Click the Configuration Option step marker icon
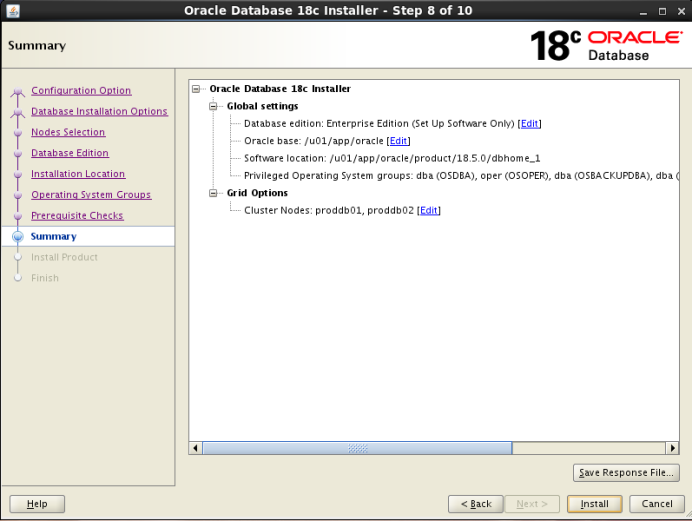692x521 pixels. [18, 91]
